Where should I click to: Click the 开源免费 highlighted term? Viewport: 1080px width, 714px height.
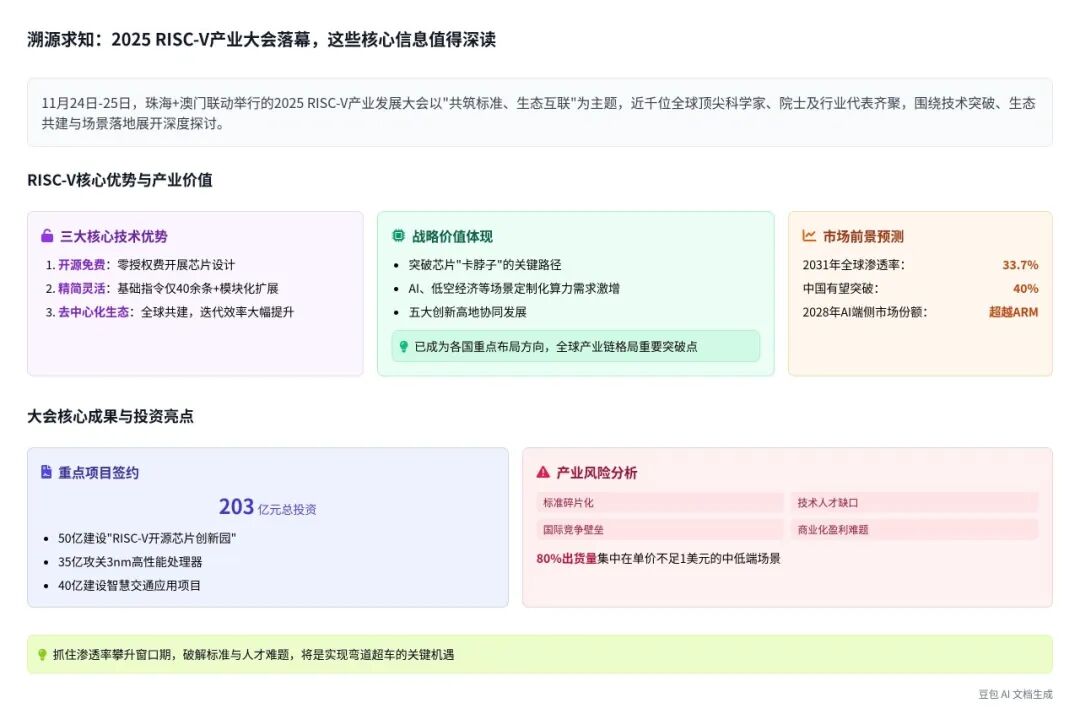click(x=81, y=265)
